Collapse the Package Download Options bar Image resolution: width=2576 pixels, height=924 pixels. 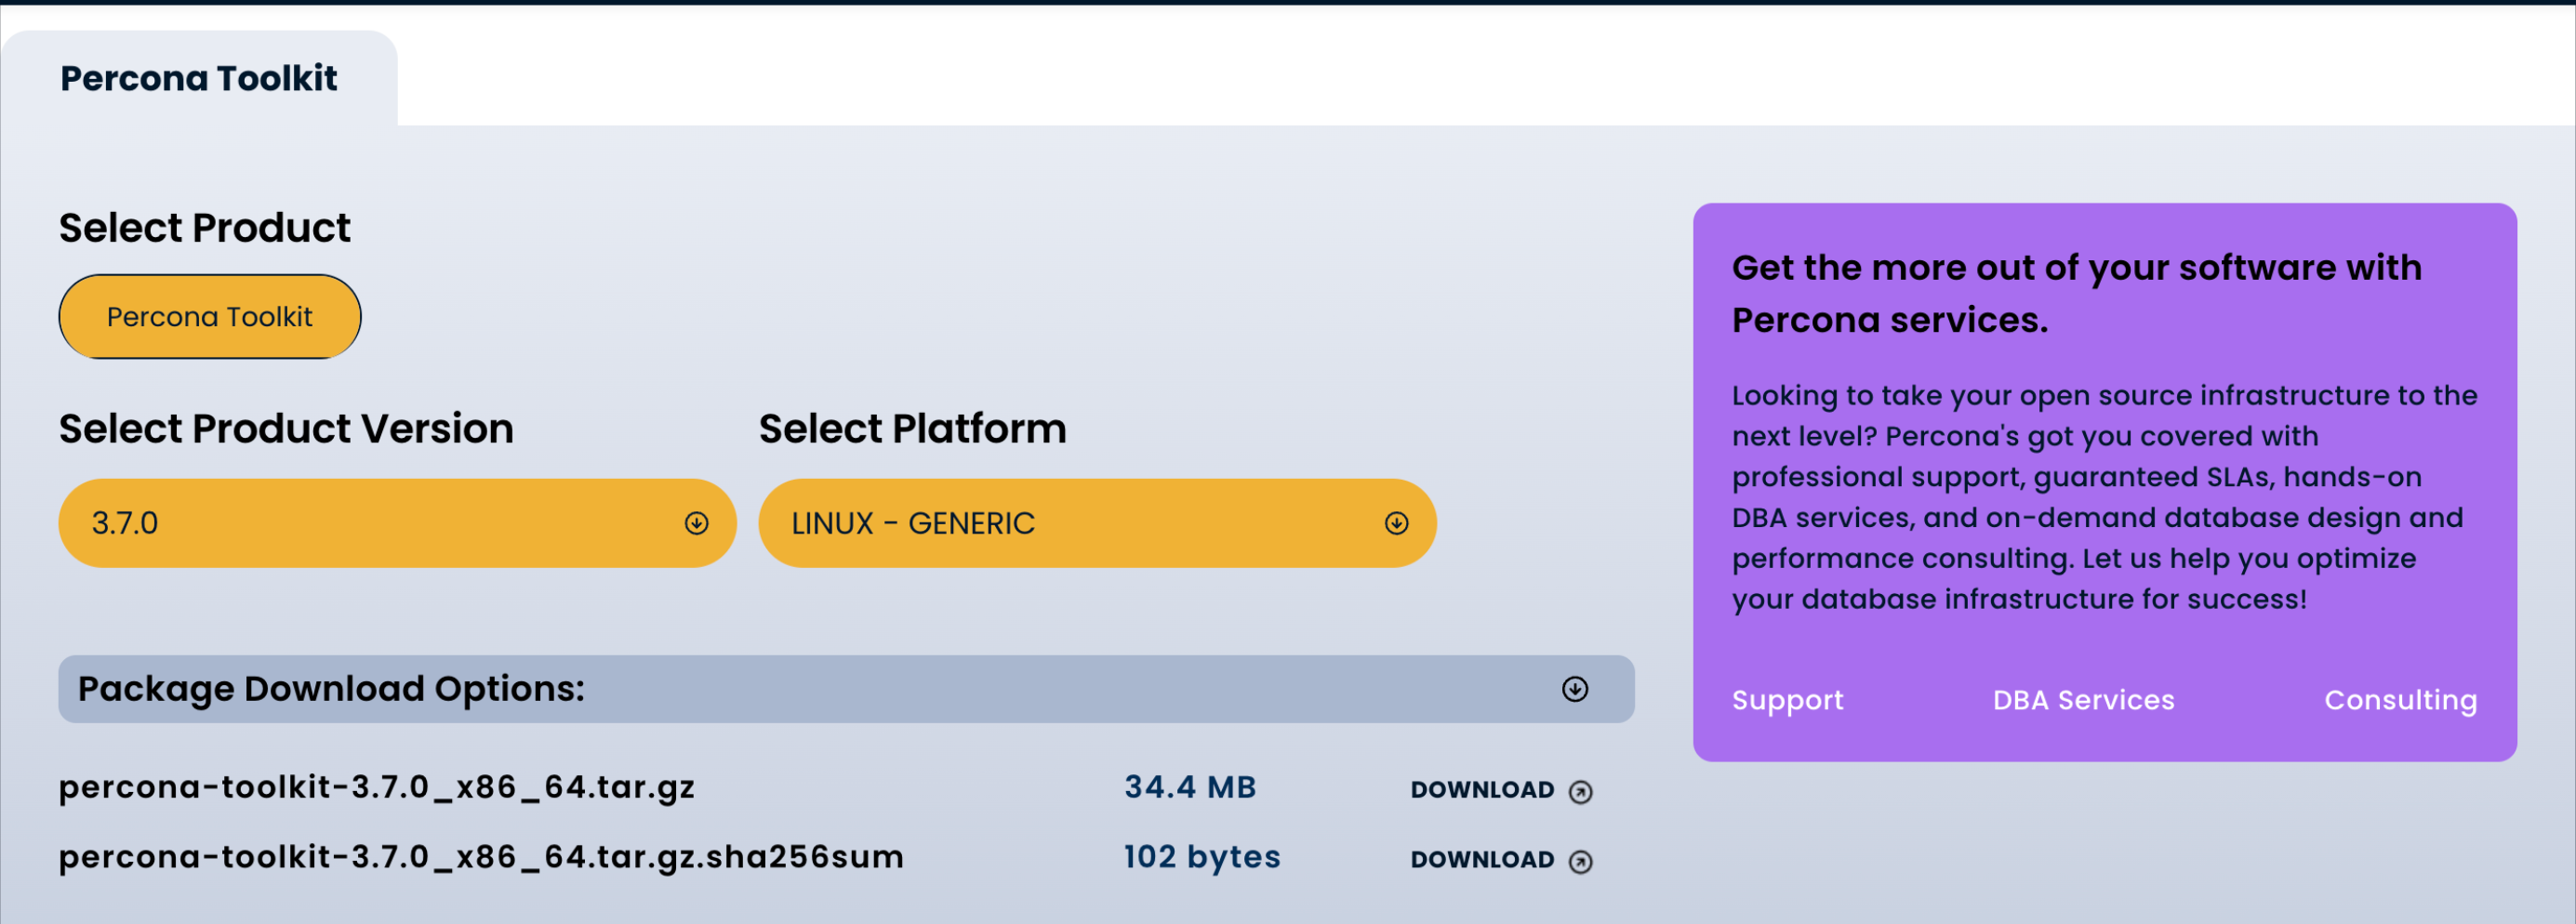click(845, 689)
